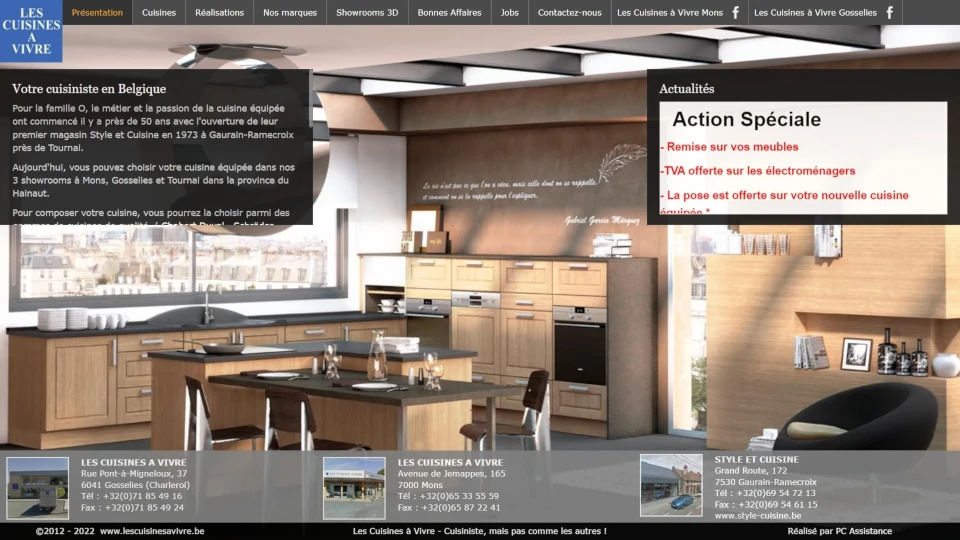Click the Actualités heading
Screen dimensions: 960x540
[686, 89]
